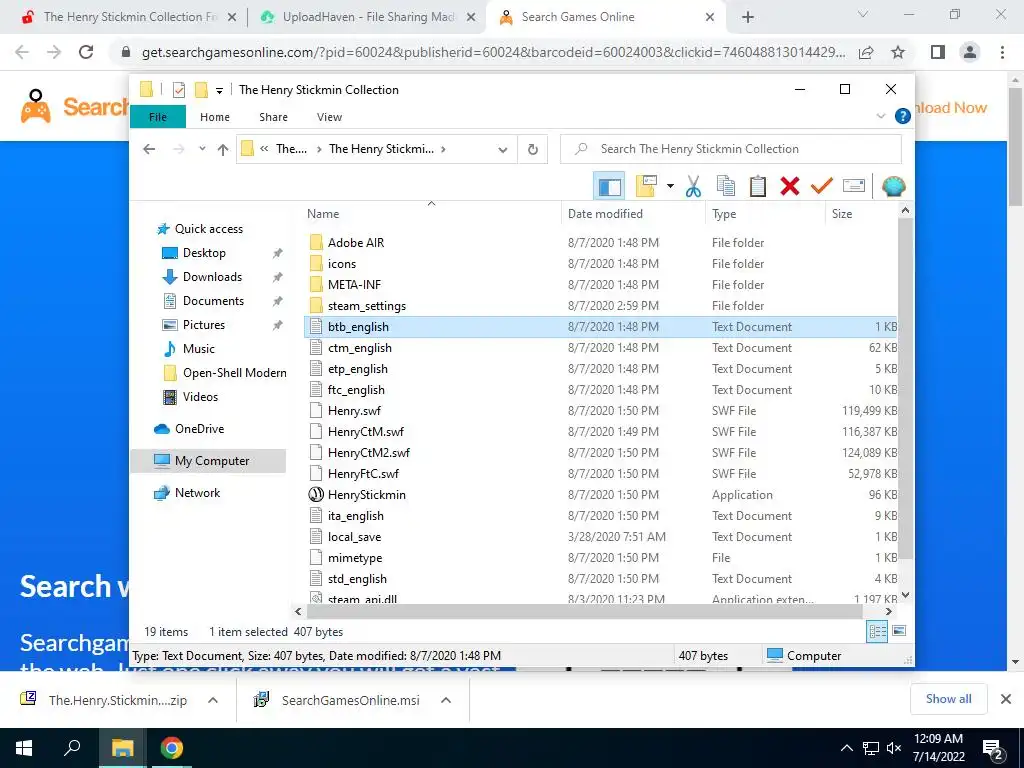The width and height of the screenshot is (1024, 768).
Task: Paste using the clipboard toolbar icon
Action: (x=758, y=187)
